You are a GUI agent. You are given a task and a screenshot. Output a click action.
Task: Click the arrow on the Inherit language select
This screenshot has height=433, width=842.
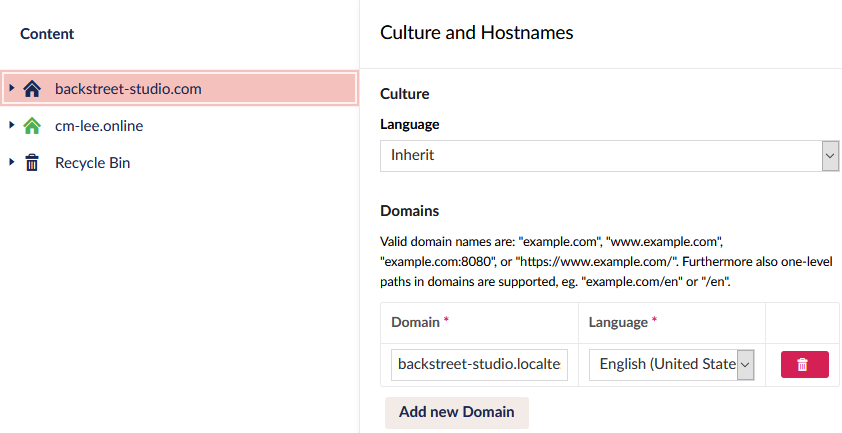(829, 156)
